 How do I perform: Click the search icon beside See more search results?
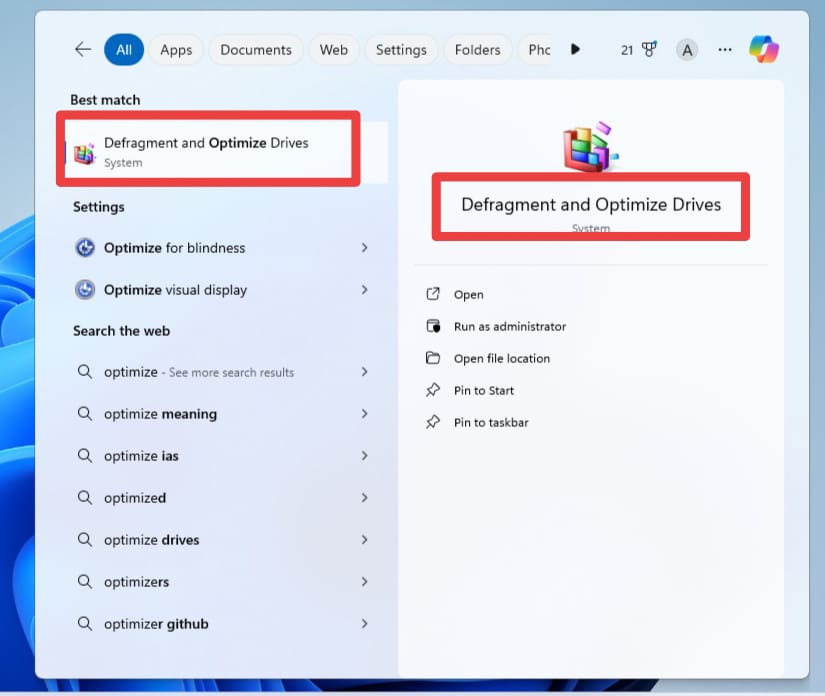pyautogui.click(x=85, y=371)
